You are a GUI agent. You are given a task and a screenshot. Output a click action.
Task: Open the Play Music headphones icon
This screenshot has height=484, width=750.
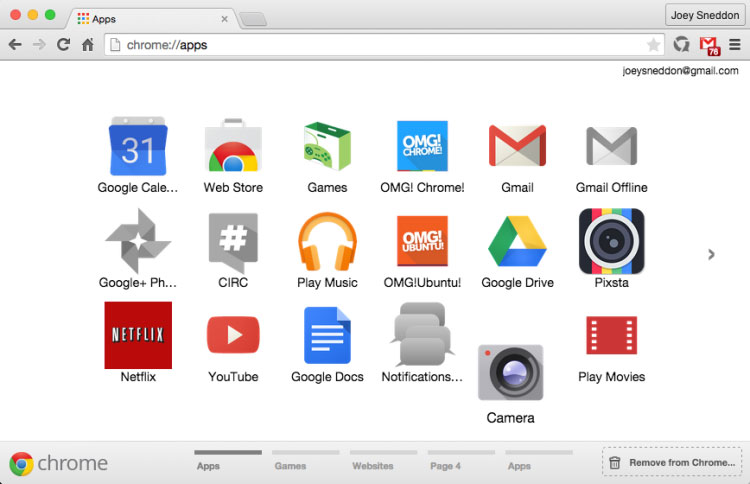point(327,242)
